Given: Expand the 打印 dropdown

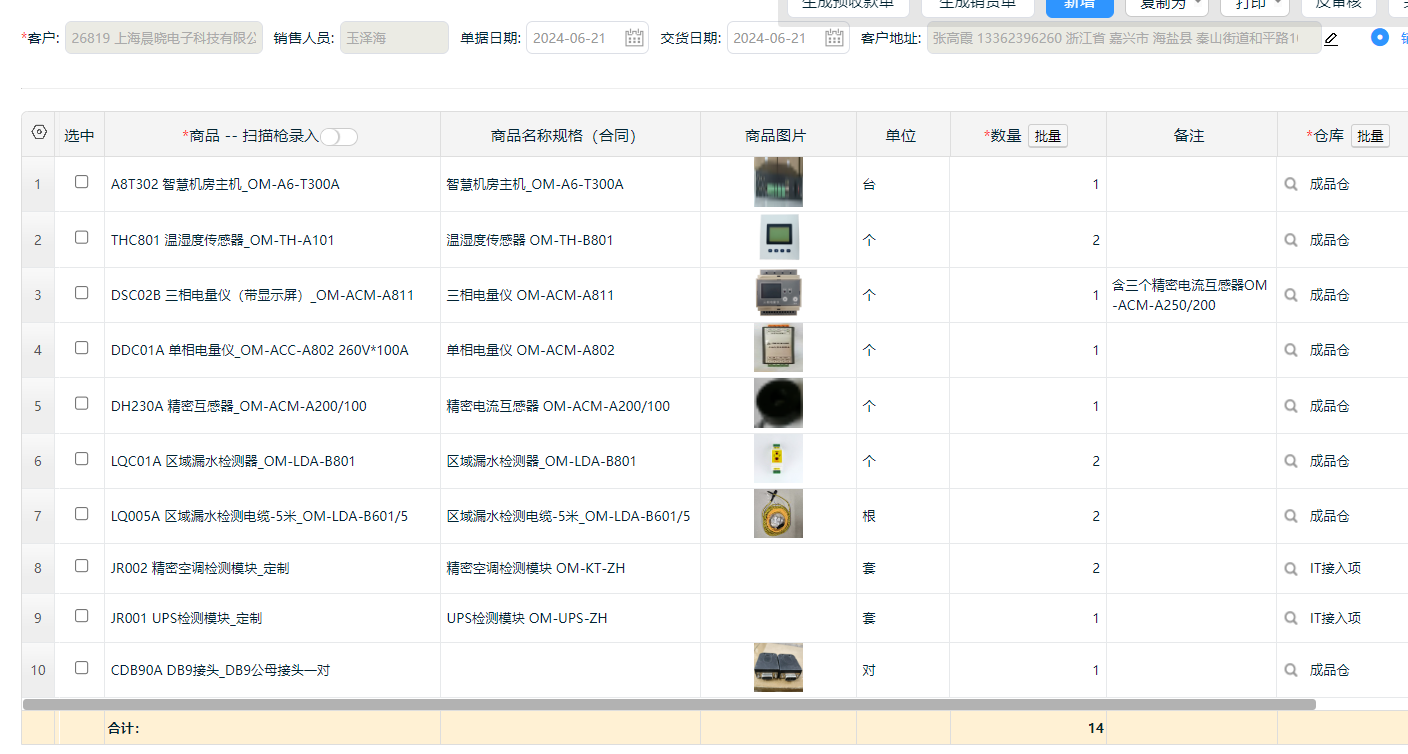Looking at the screenshot, I should click(x=1255, y=6).
